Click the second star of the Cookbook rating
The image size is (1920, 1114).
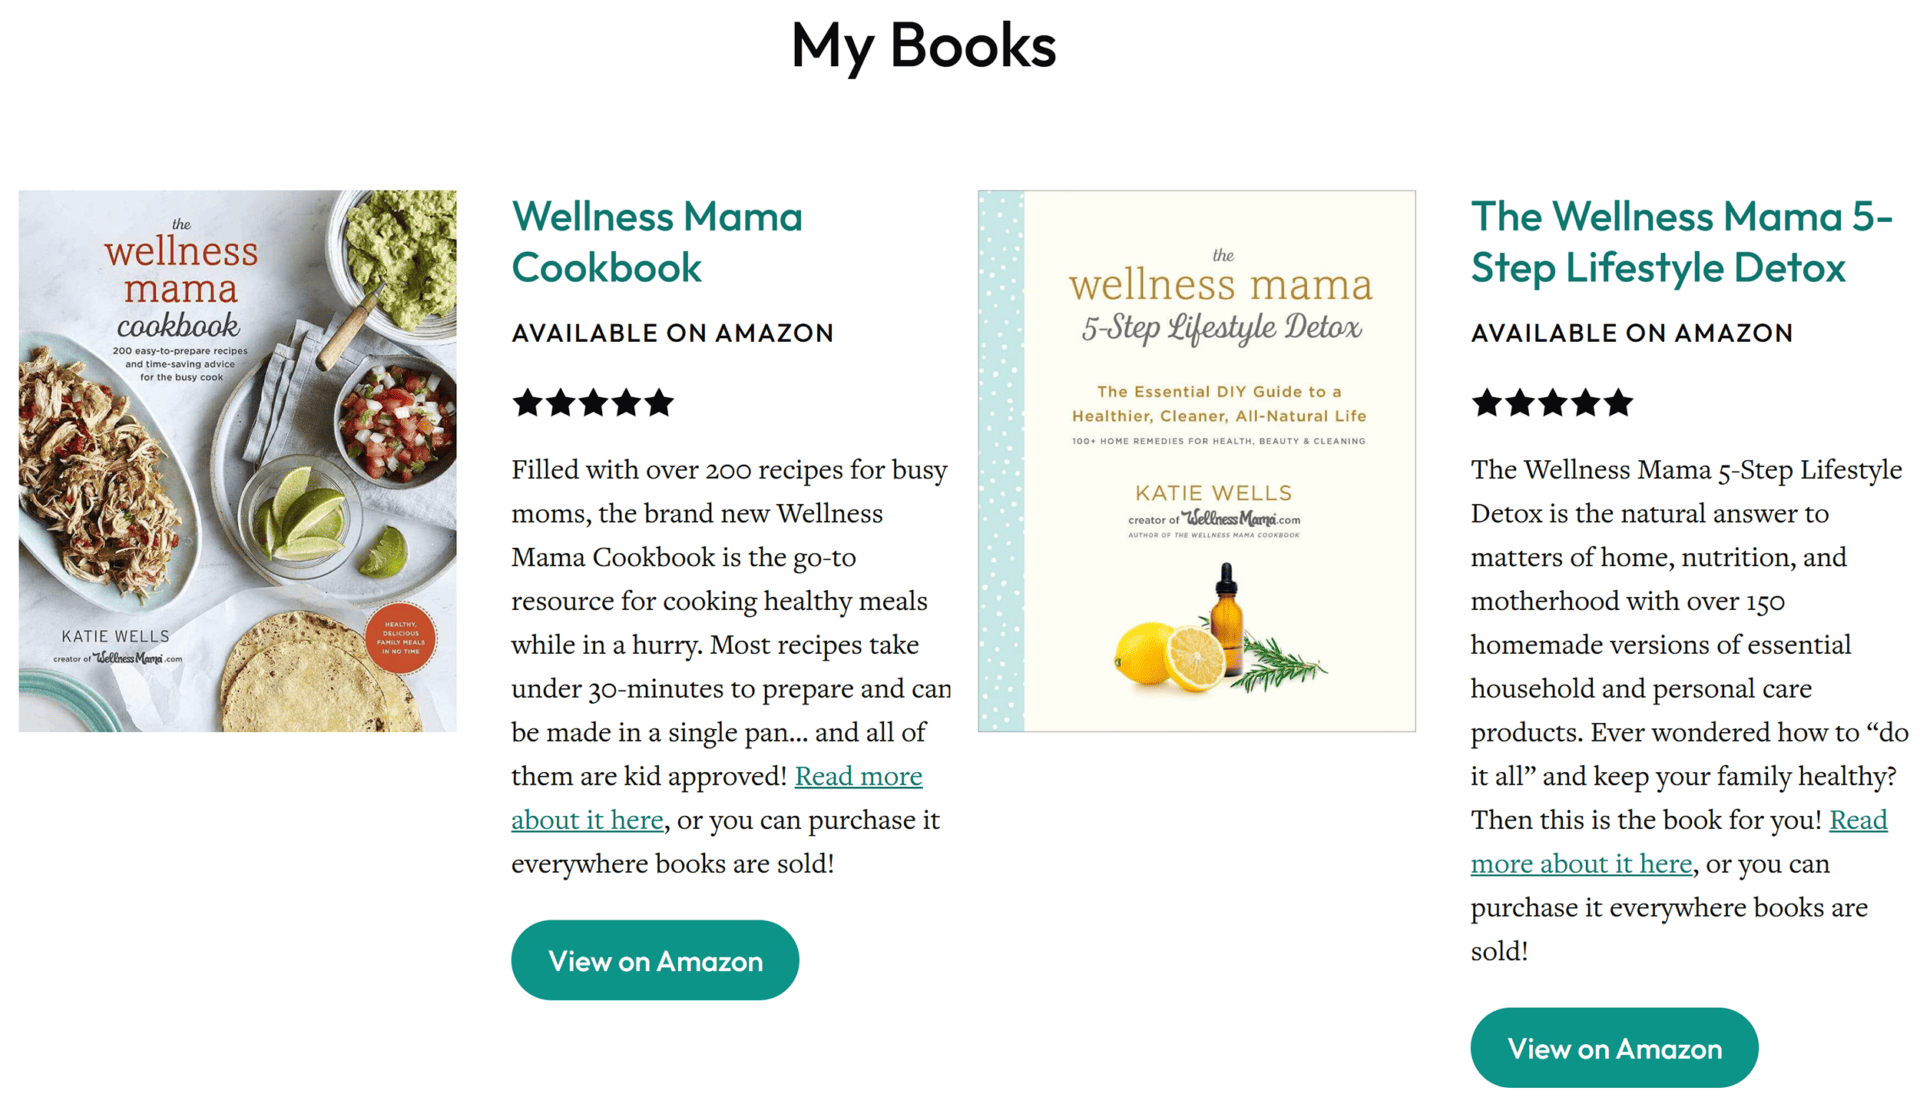[560, 403]
